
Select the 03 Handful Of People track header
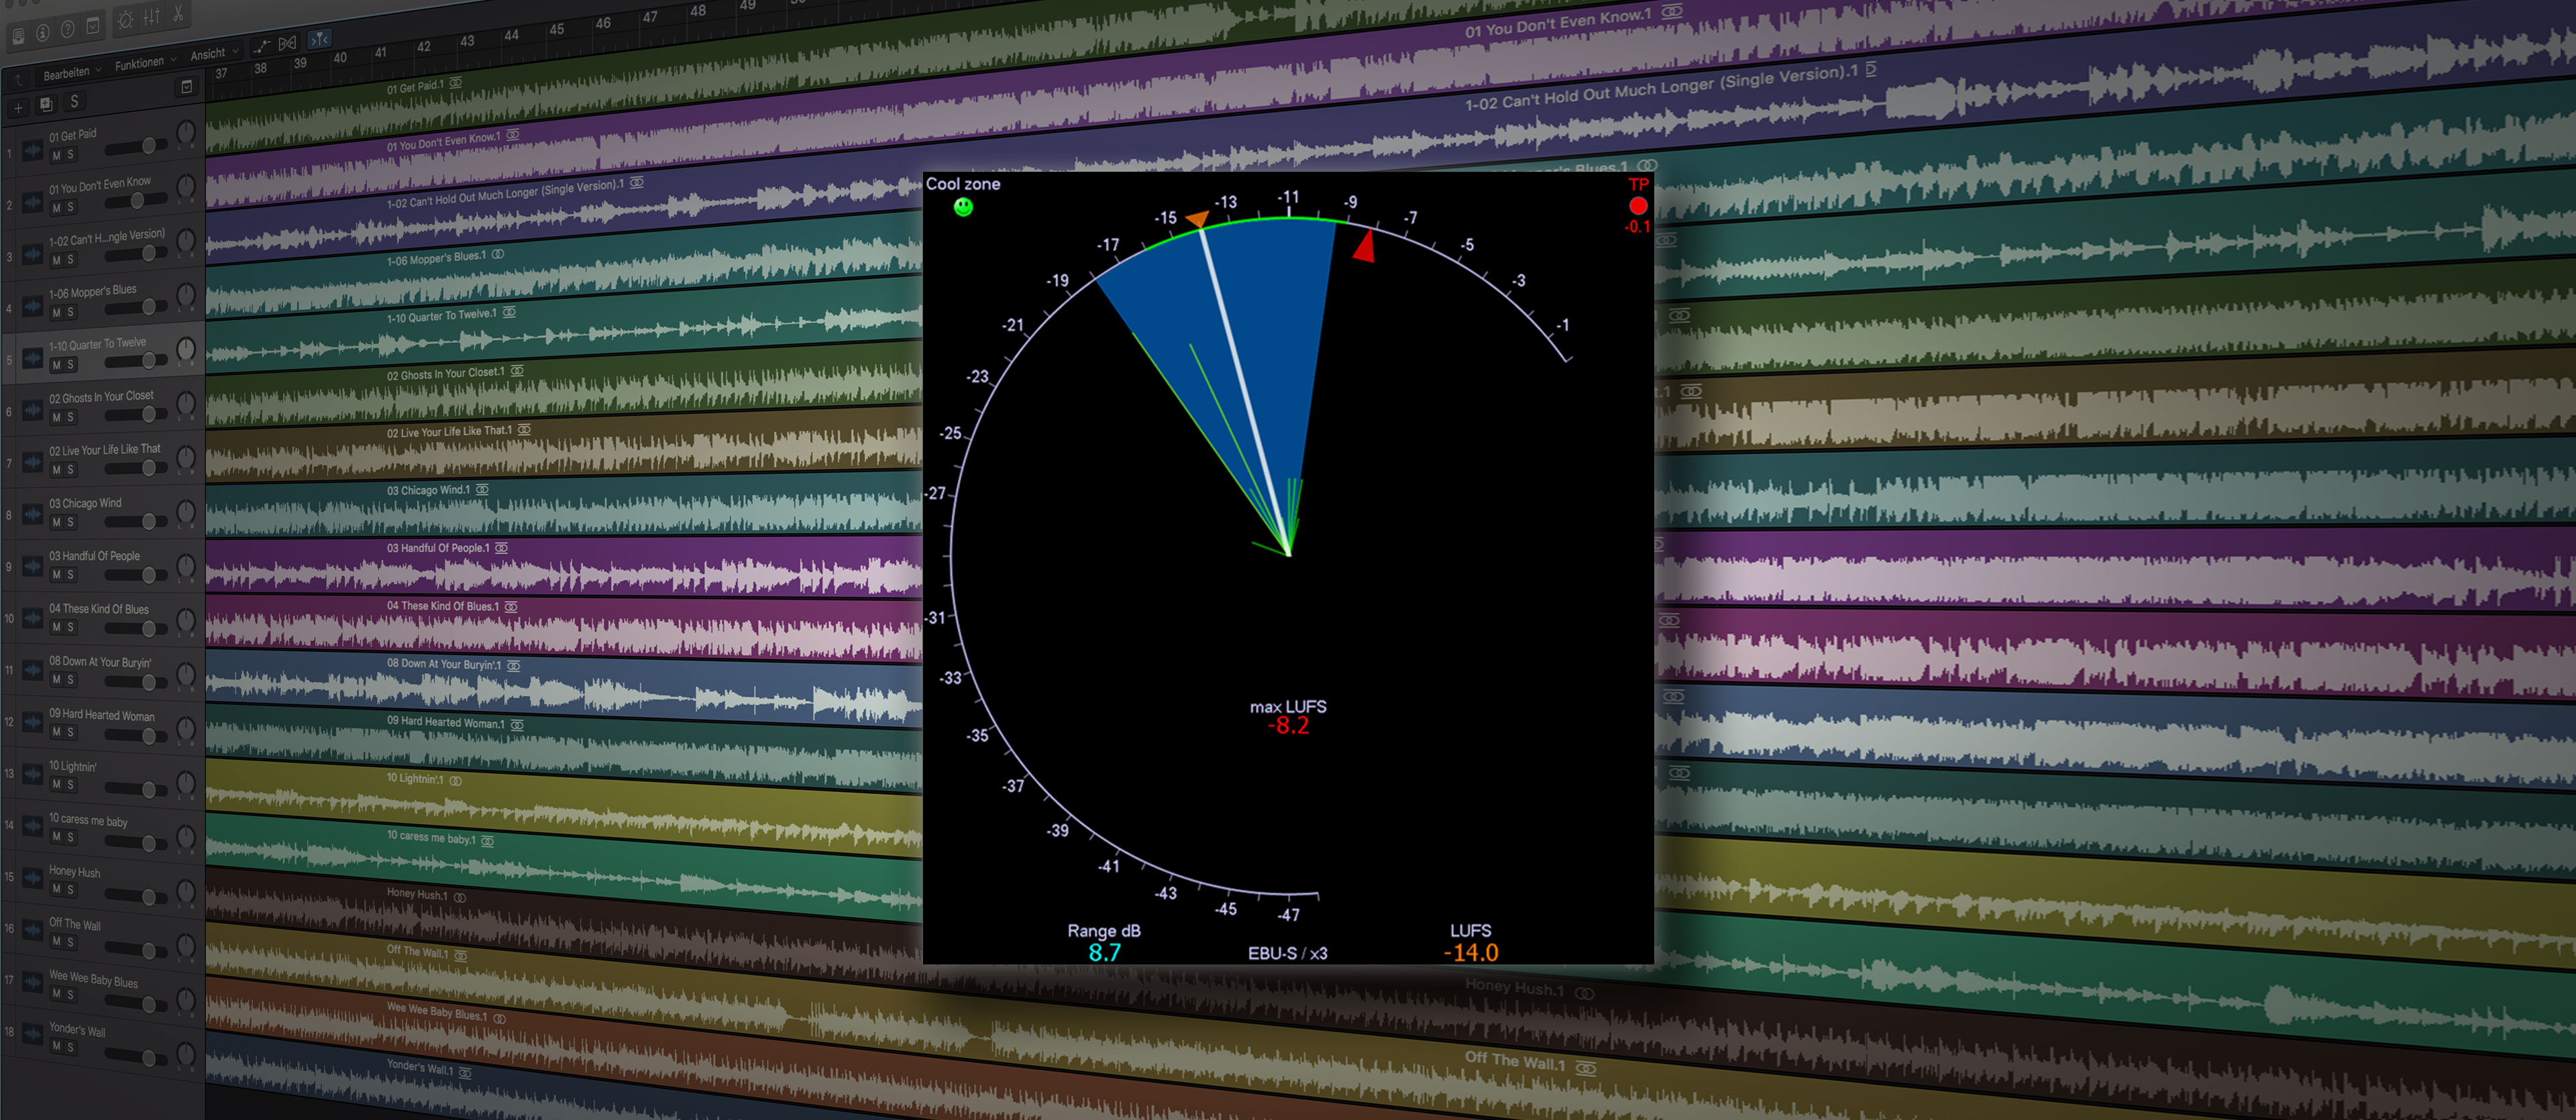[103, 565]
